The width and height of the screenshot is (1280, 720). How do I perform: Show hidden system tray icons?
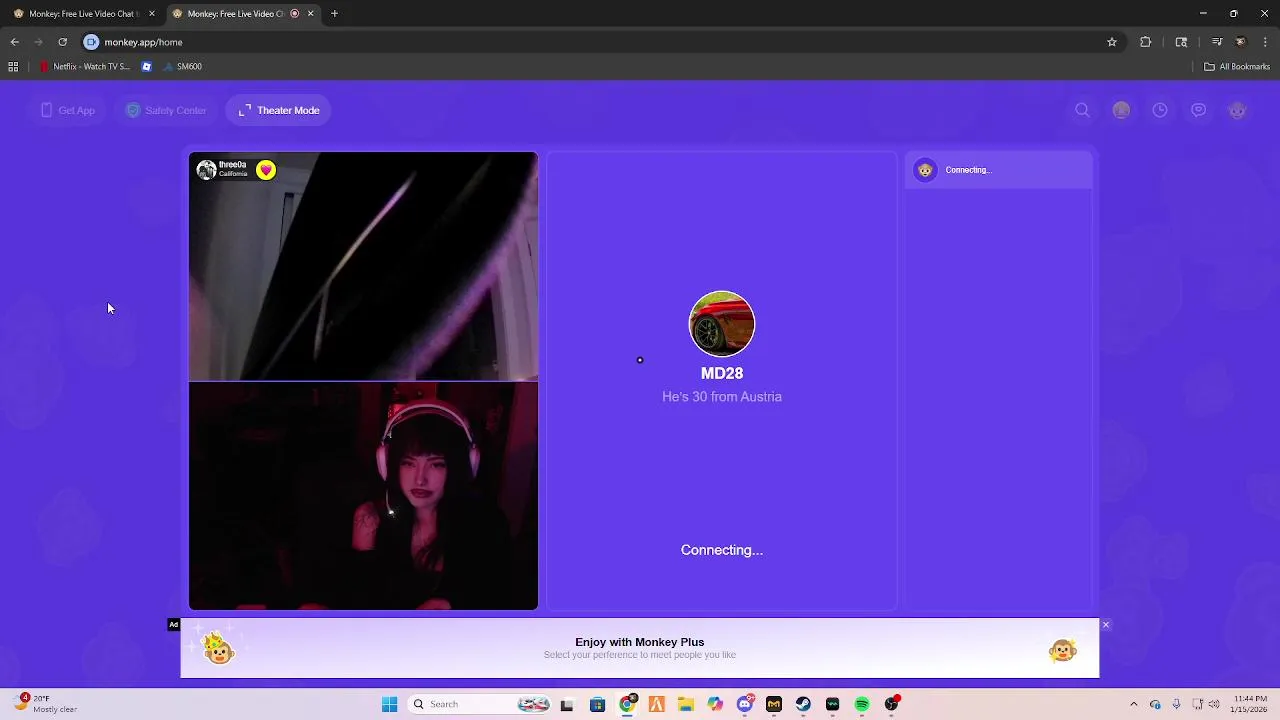1133,704
